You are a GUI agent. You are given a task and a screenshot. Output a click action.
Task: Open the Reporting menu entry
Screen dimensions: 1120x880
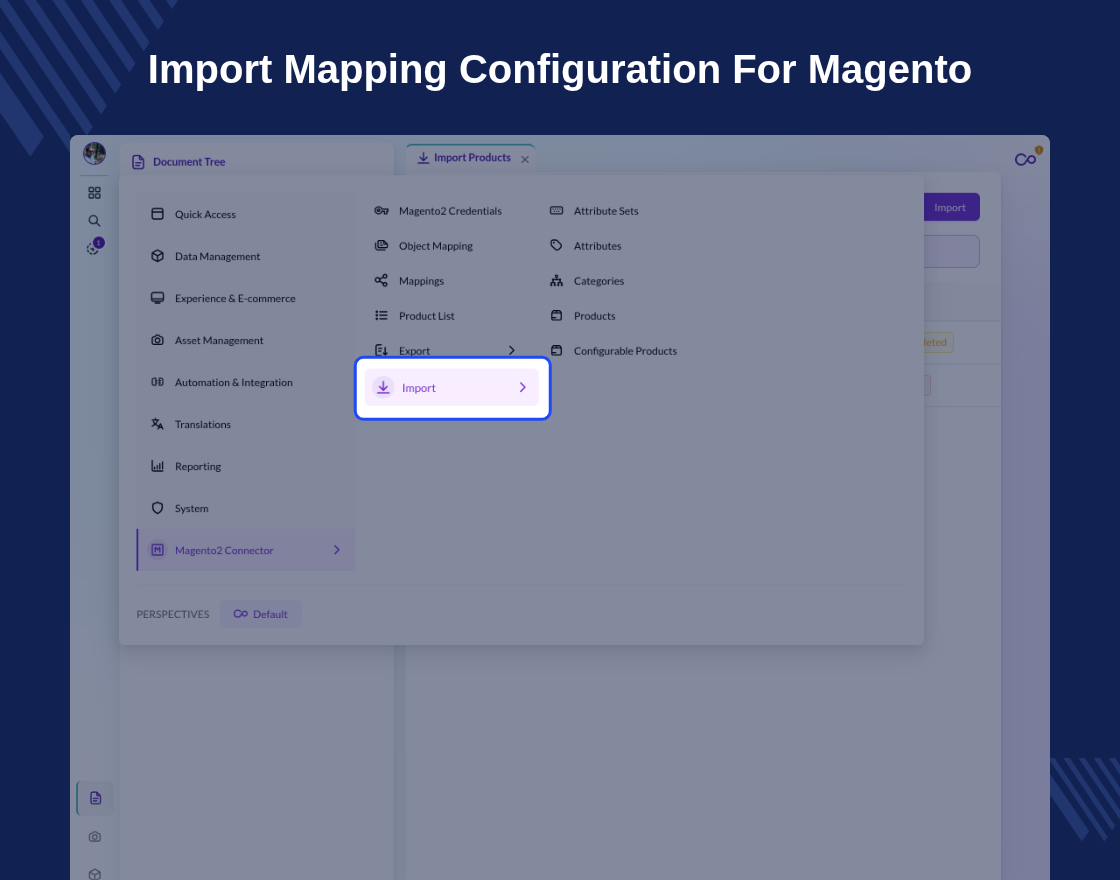tap(246, 466)
